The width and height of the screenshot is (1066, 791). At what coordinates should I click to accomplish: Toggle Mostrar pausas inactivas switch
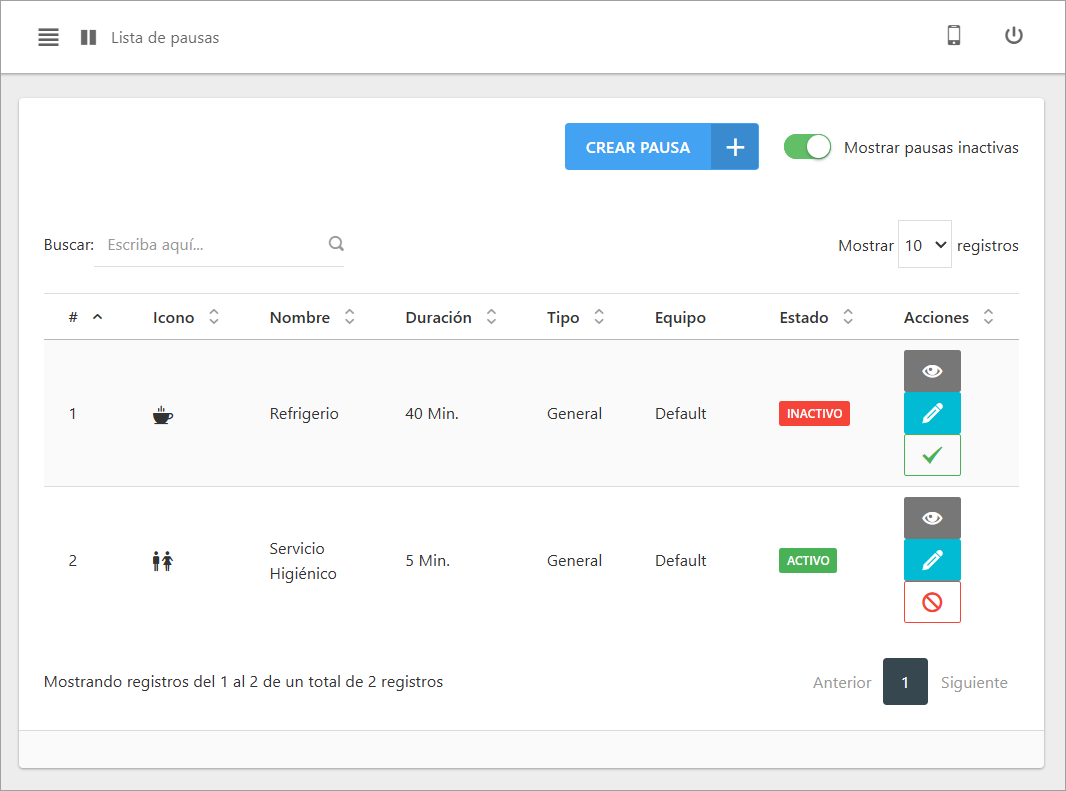click(807, 147)
